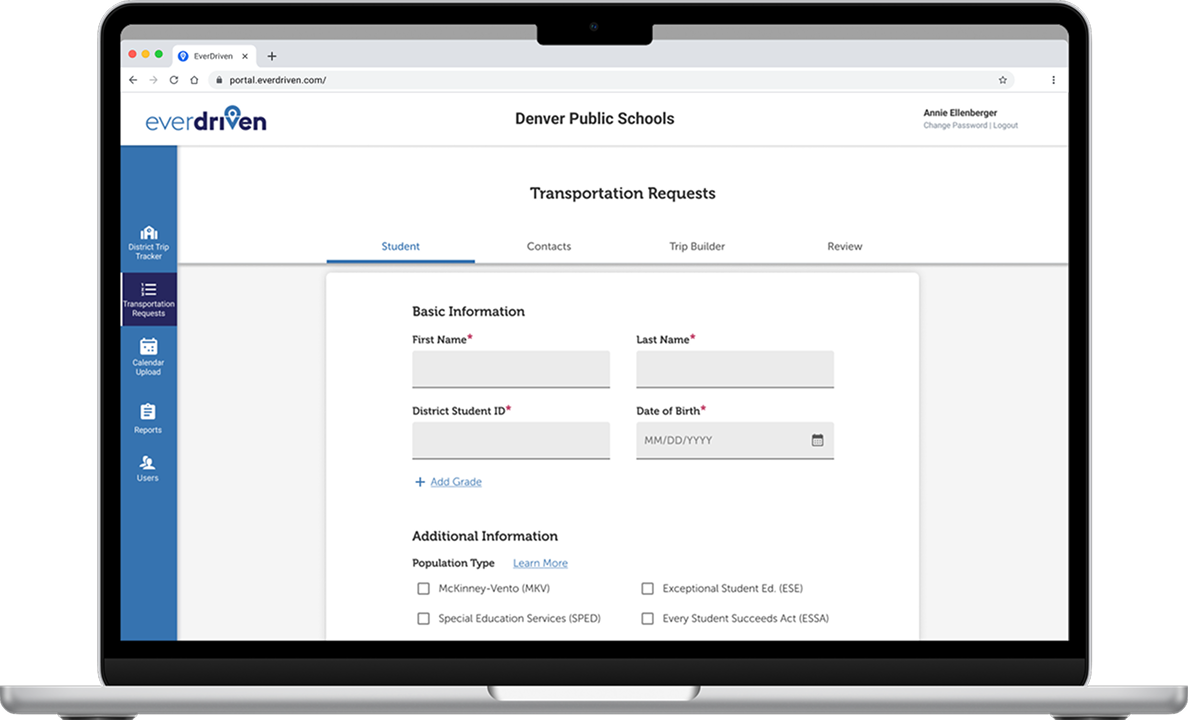This screenshot has height=720, width=1188.
Task: Open District Trip Tracker in sidebar
Action: coord(148,243)
